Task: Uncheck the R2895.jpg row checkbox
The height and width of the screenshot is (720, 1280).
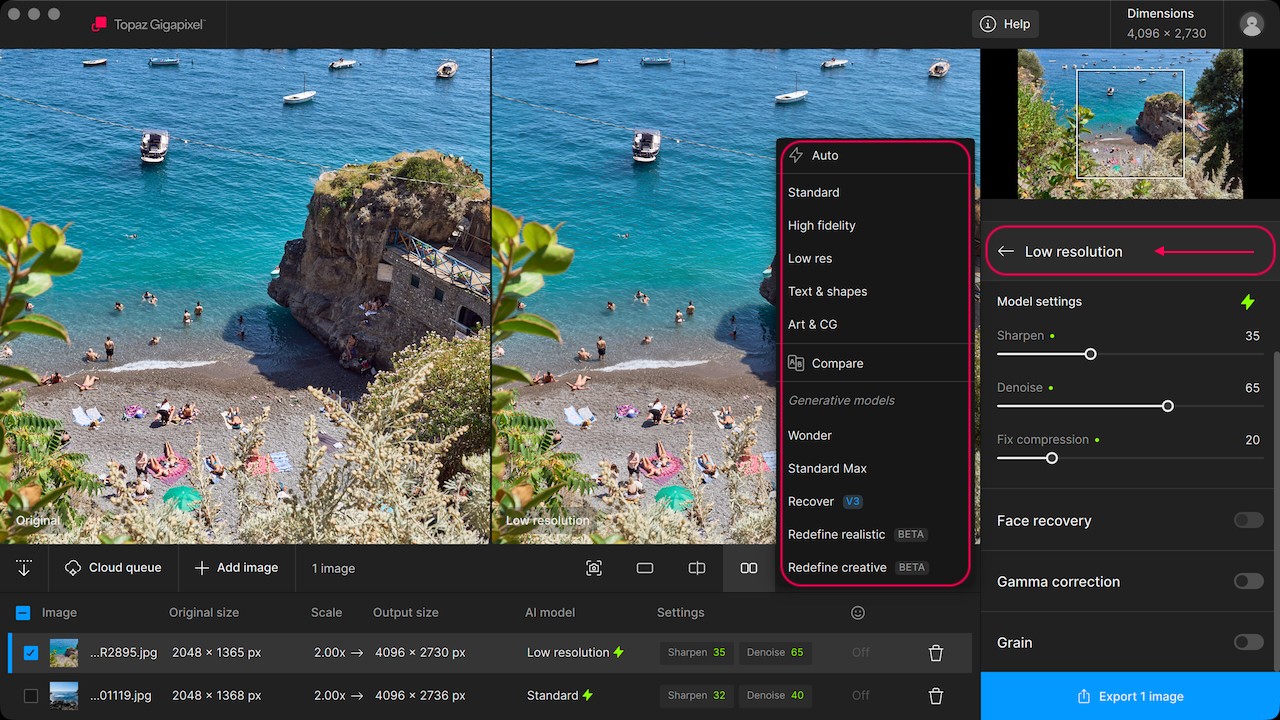Action: pyautogui.click(x=31, y=653)
